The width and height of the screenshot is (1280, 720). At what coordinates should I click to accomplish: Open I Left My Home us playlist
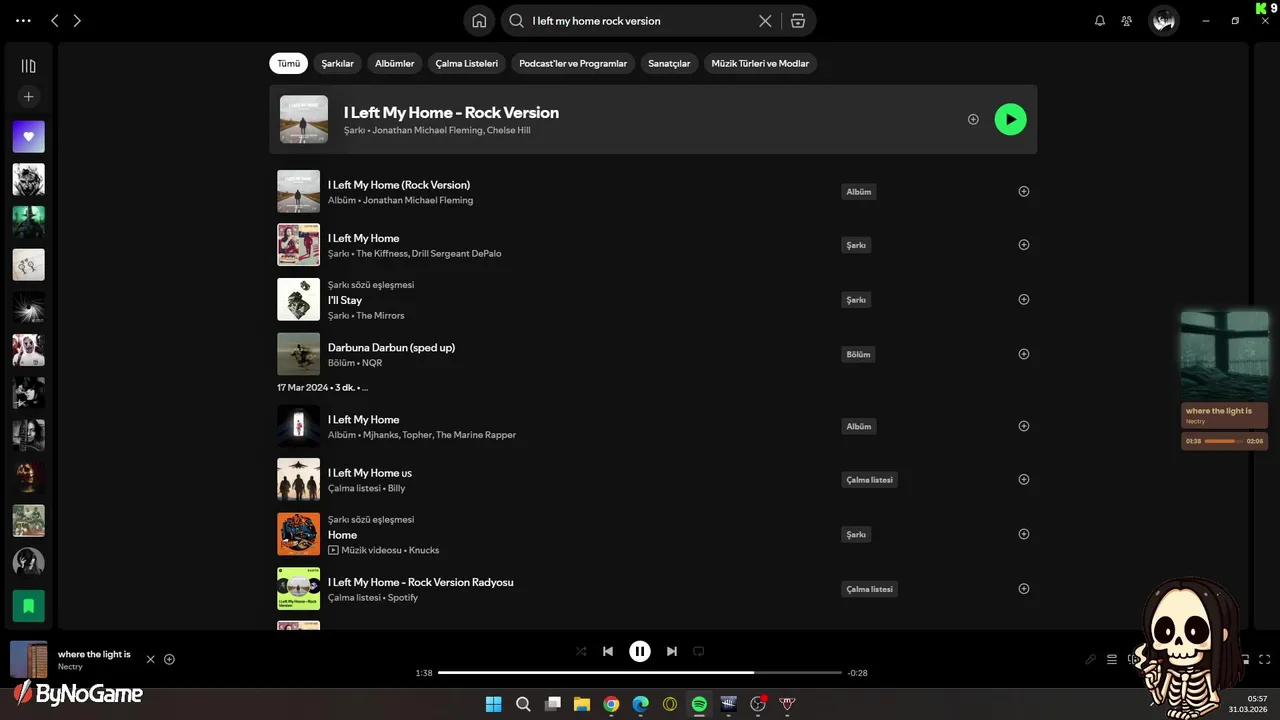pyautogui.click(x=370, y=473)
